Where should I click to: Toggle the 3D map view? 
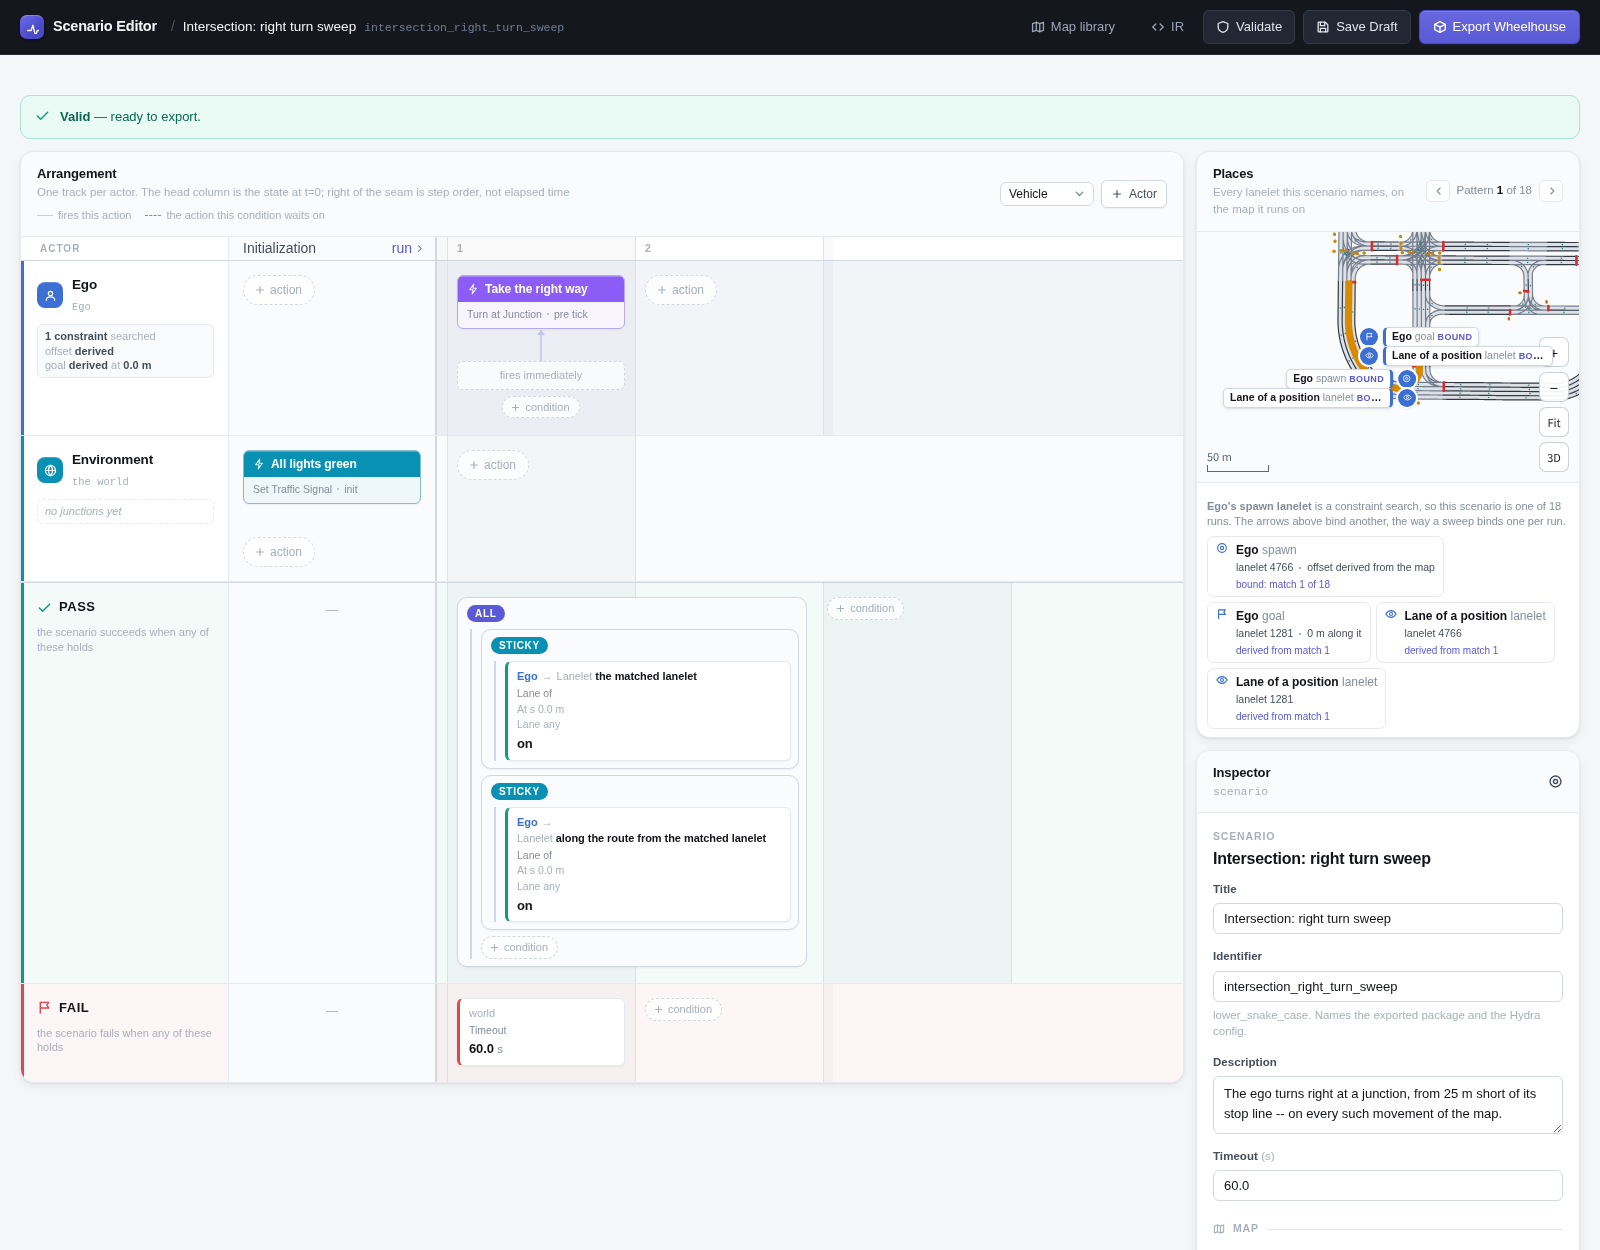coord(1554,458)
